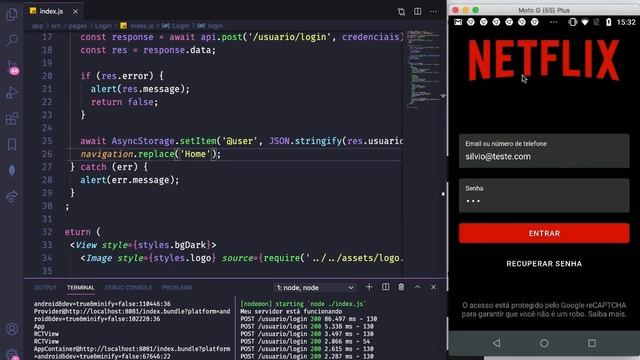Open the terminal selector '1: node, node'
640x360 pixels.
pyautogui.click(x=315, y=288)
